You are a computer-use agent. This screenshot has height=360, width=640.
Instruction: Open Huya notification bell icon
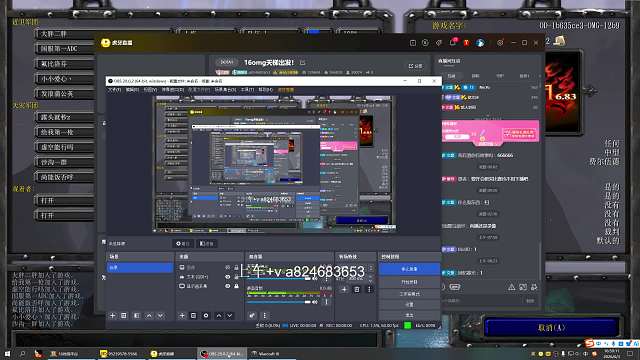click(x=453, y=42)
